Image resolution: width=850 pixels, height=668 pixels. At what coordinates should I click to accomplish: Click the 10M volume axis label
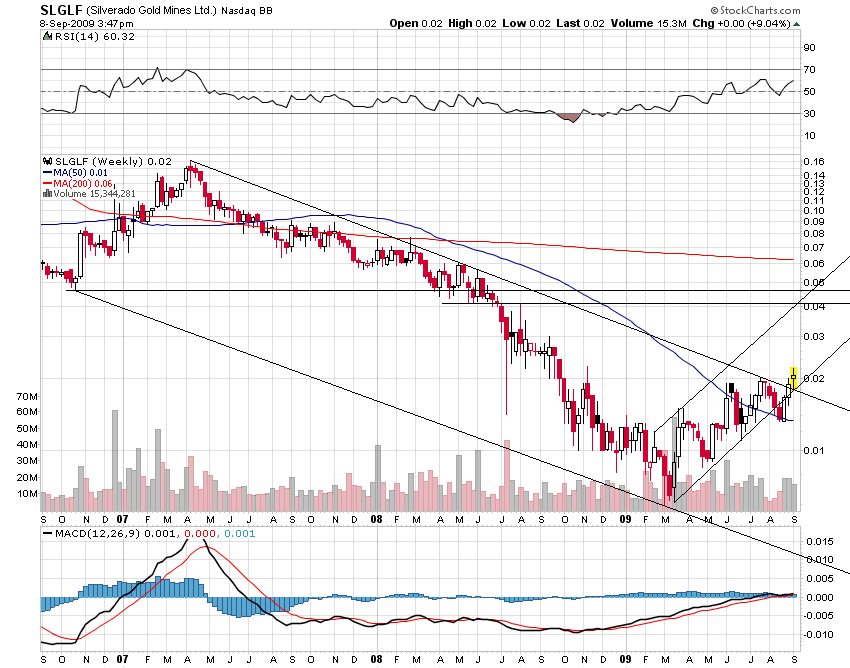27,494
